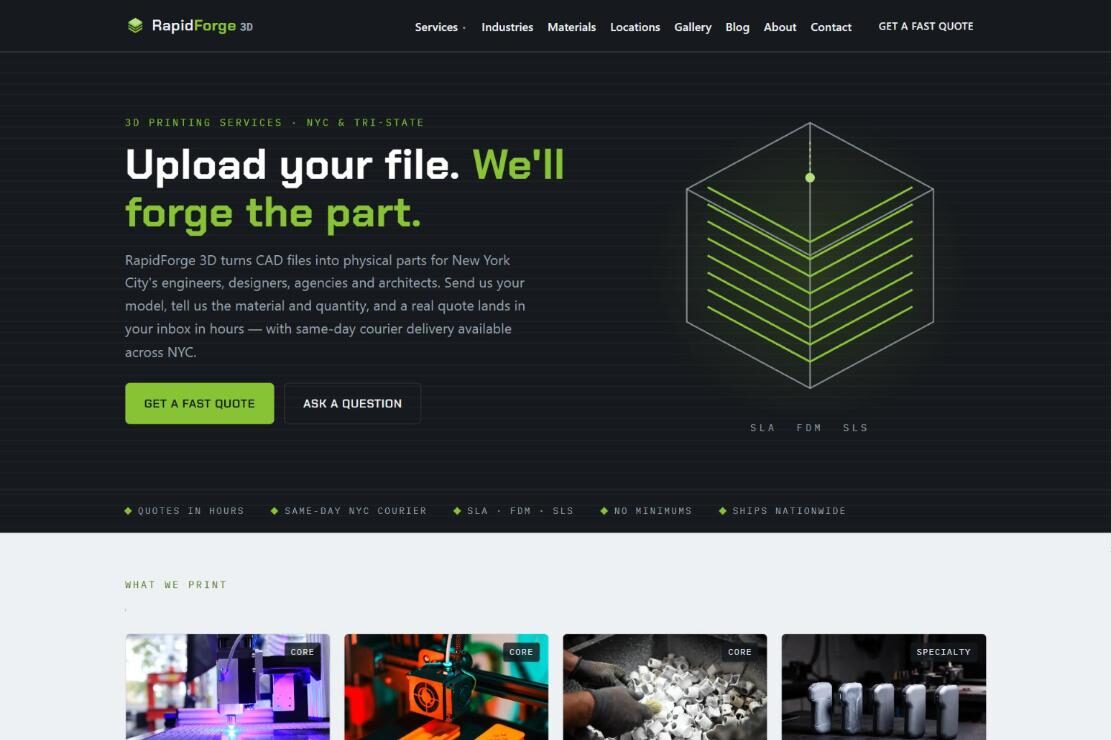Click the diamond icon beside NO MINIMUMS
The image size is (1111, 740).
coord(604,510)
